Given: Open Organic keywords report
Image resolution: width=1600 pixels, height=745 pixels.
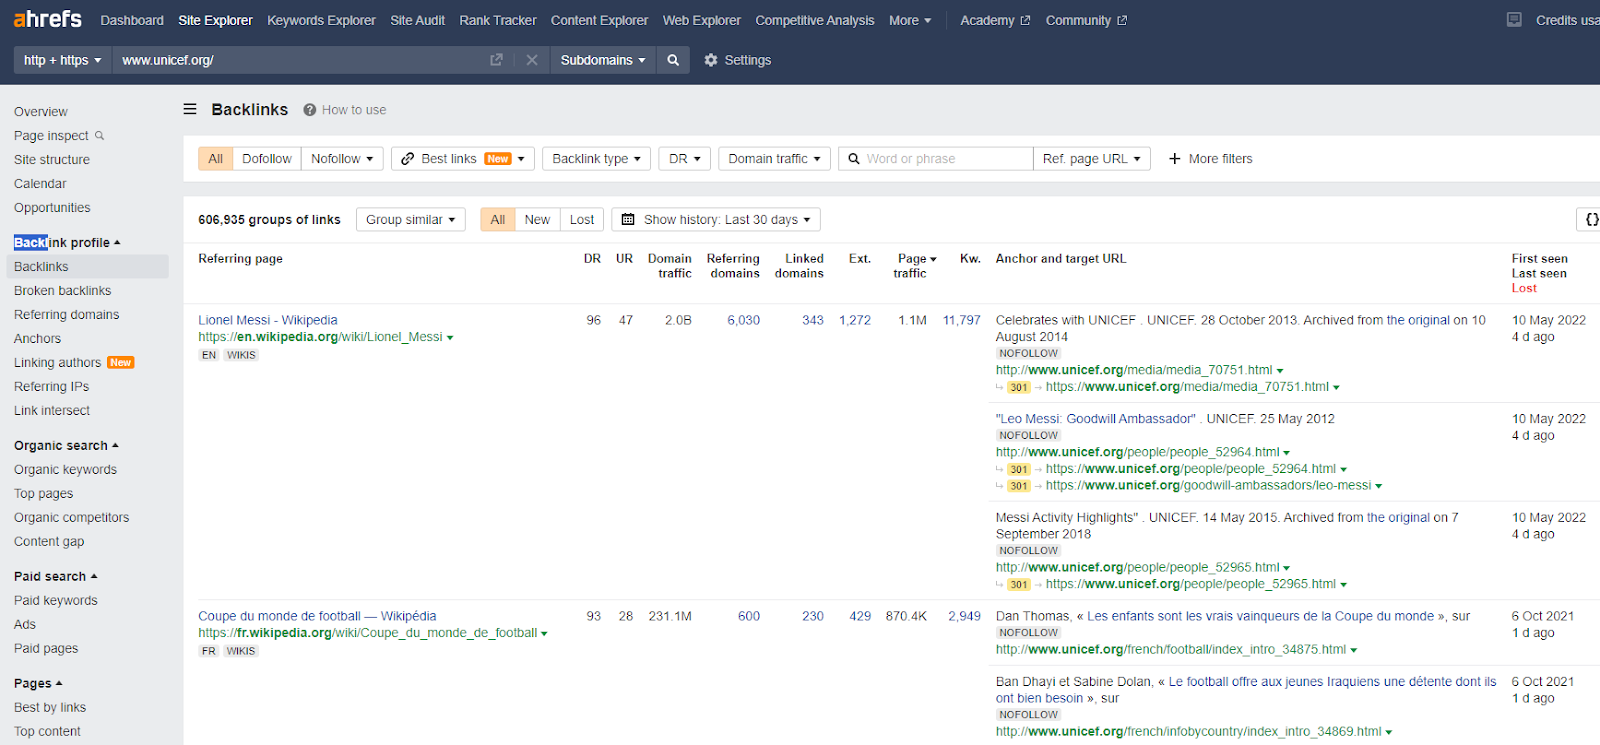Looking at the screenshot, I should (65, 469).
